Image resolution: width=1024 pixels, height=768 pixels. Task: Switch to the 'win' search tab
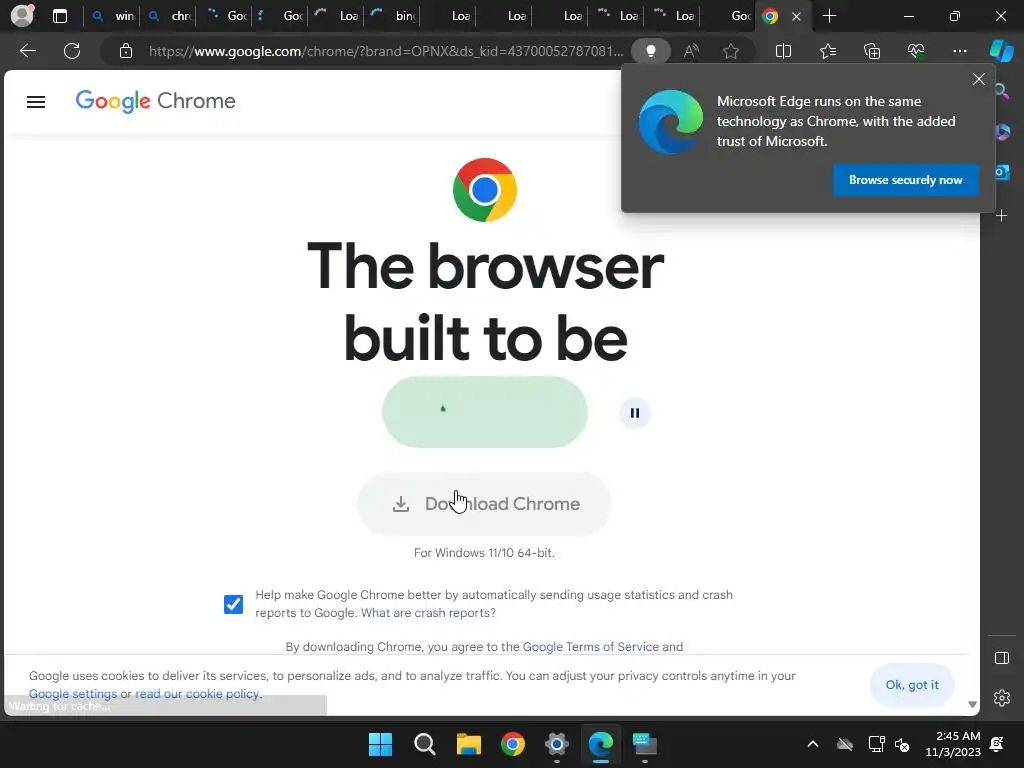(112, 16)
